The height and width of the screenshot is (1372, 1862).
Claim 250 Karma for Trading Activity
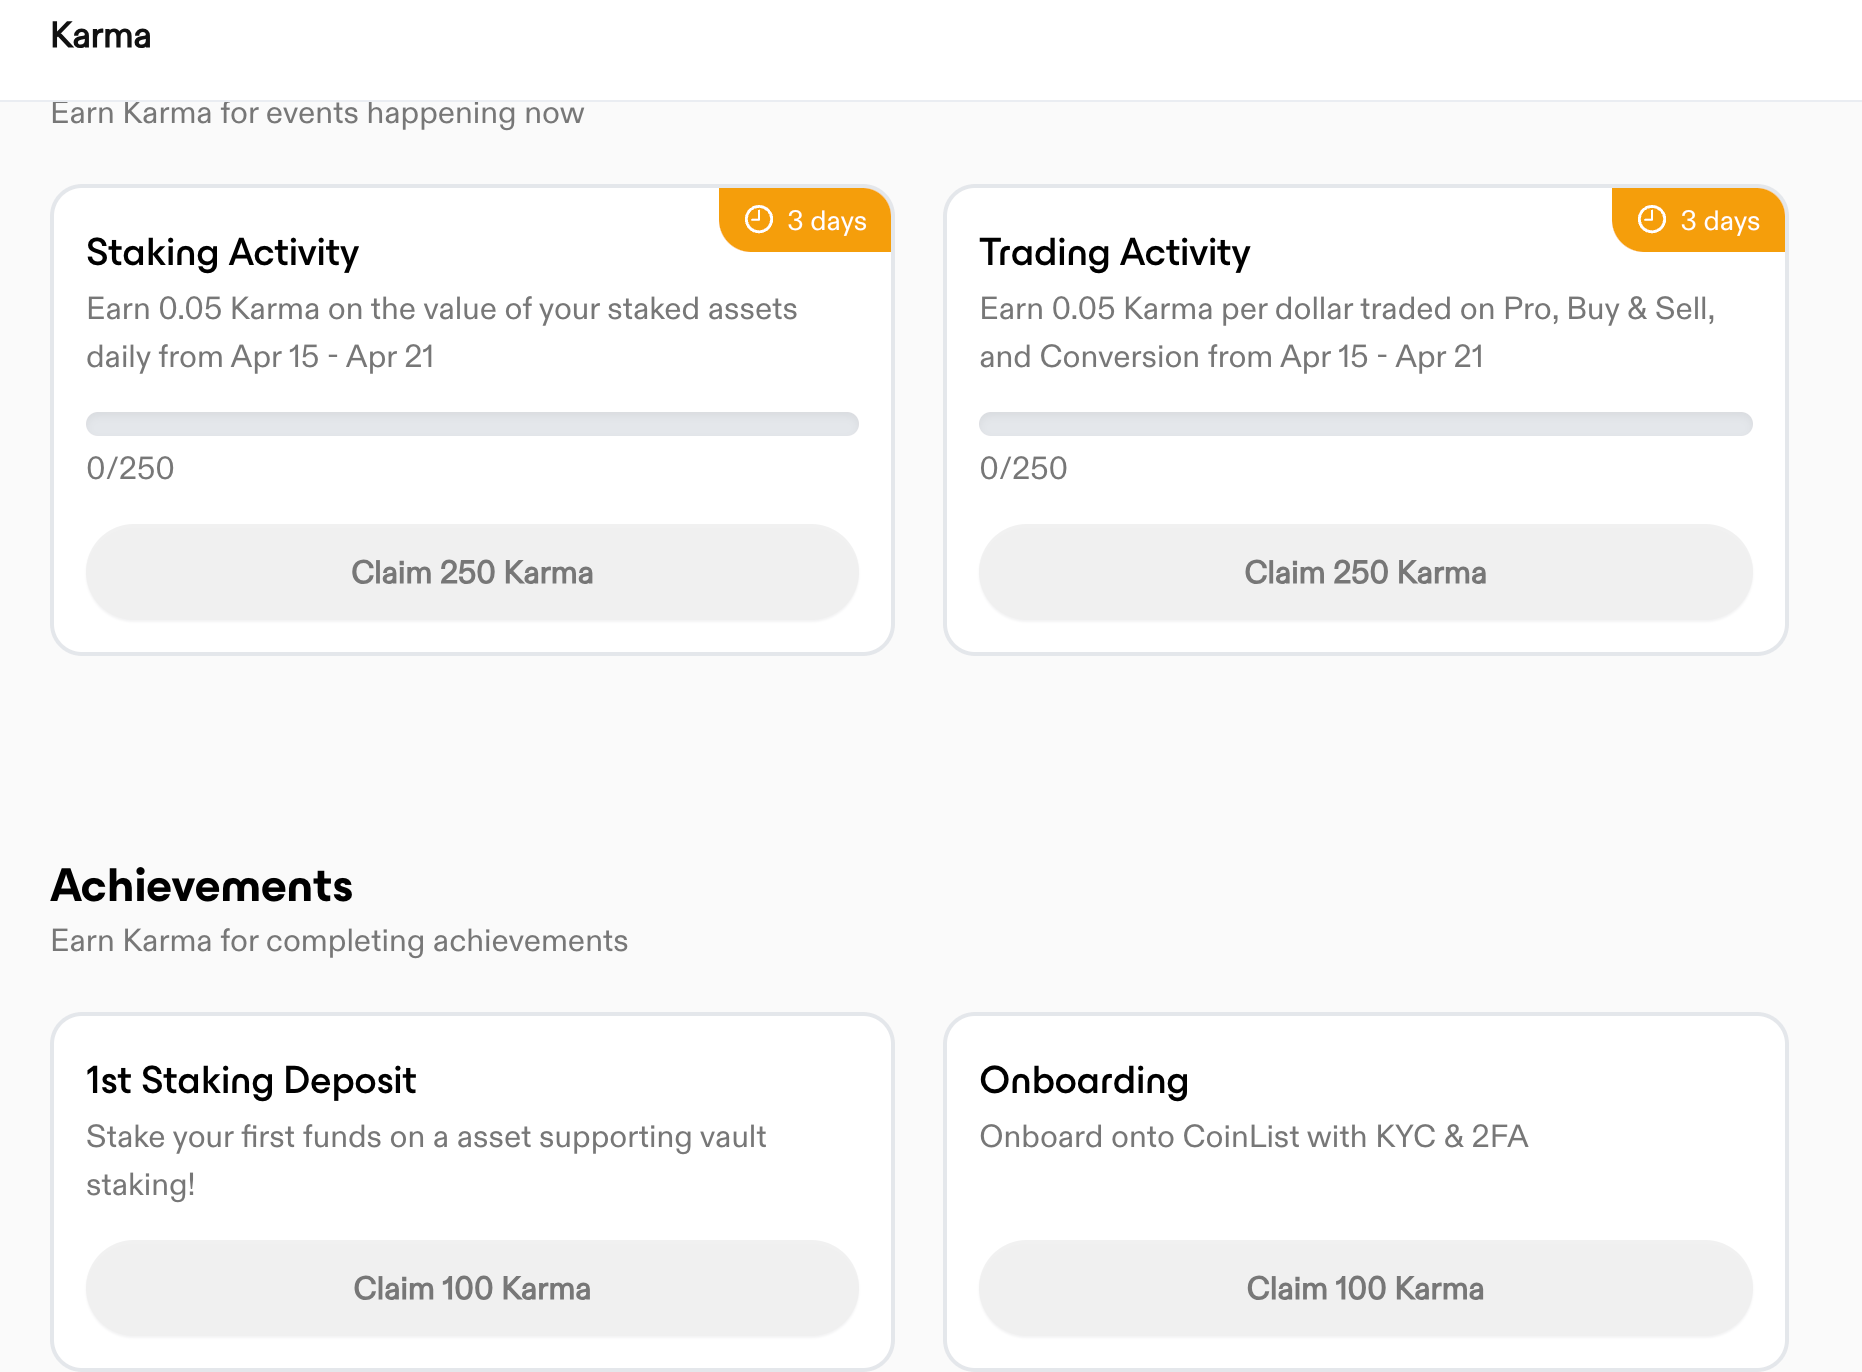tap(1364, 572)
